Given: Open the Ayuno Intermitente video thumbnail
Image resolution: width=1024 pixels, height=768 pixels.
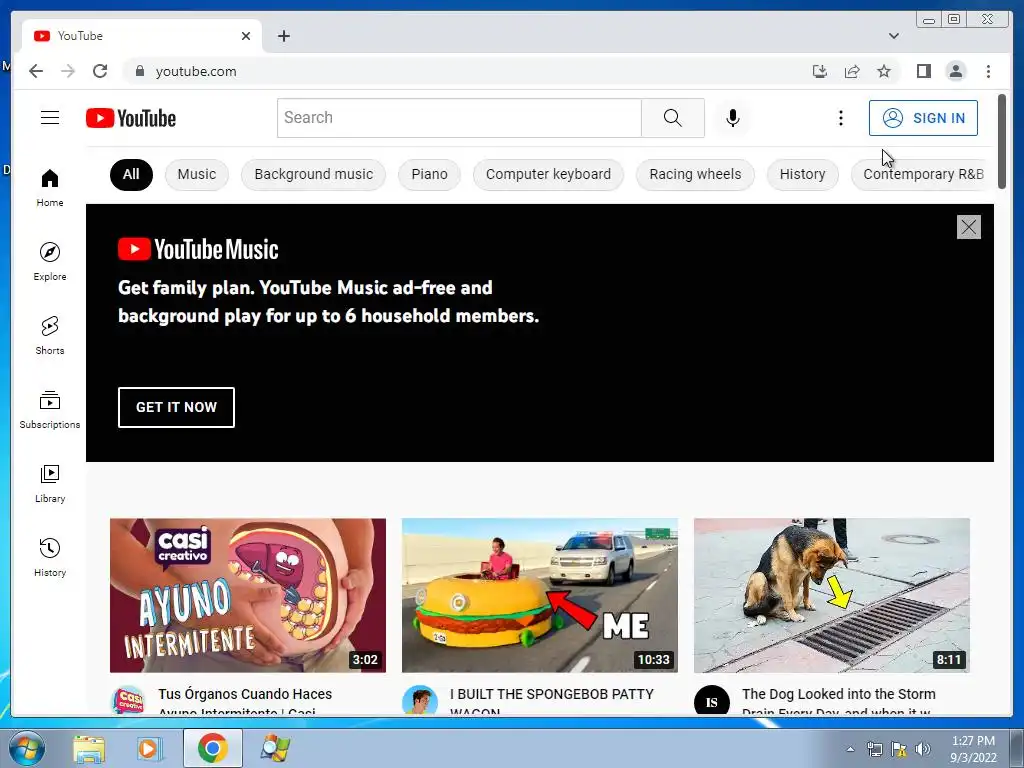Looking at the screenshot, I should click(x=248, y=595).
